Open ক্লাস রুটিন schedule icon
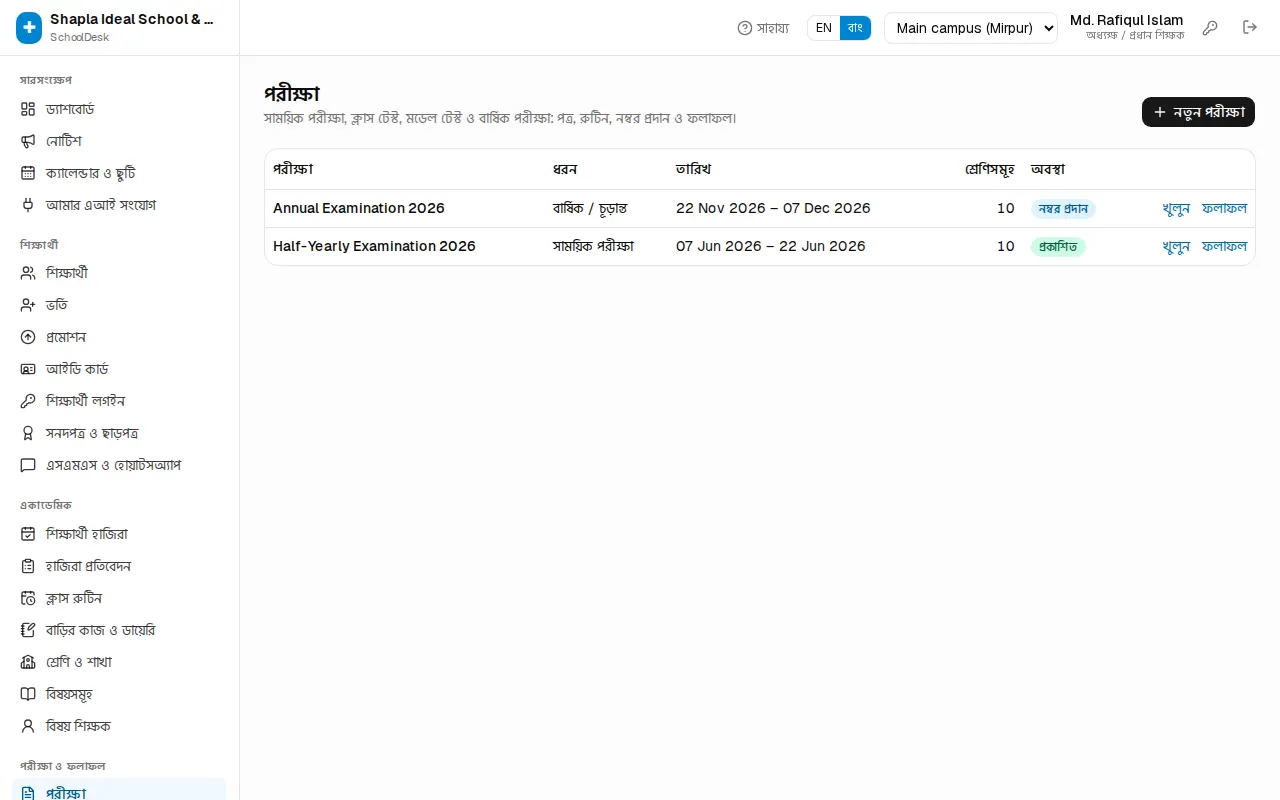 click(x=28, y=598)
